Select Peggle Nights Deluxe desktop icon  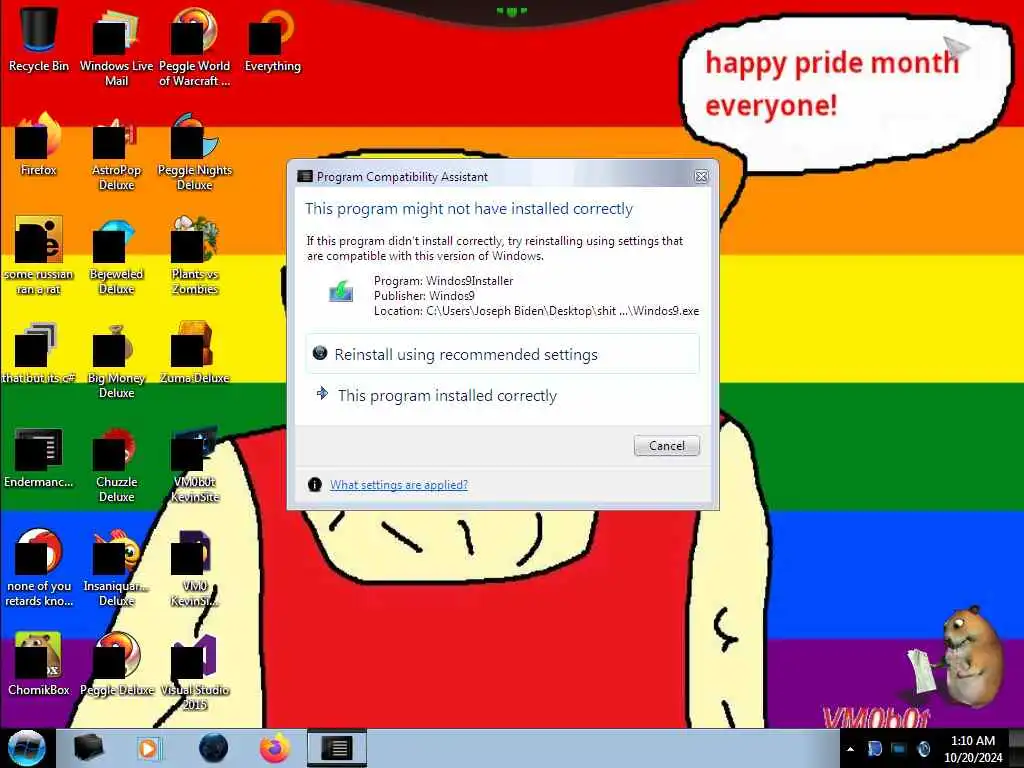coord(195,152)
